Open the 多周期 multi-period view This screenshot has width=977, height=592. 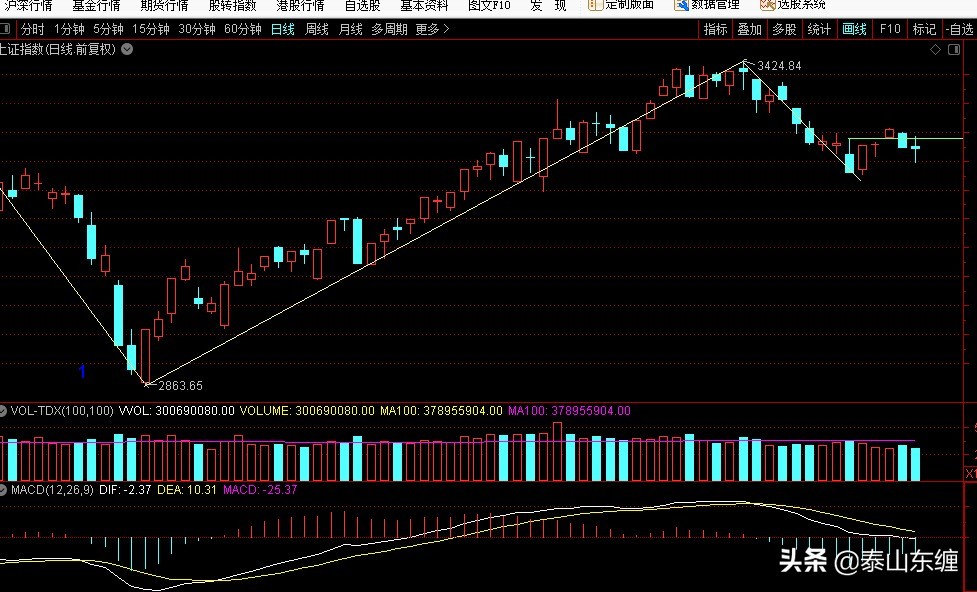[389, 29]
